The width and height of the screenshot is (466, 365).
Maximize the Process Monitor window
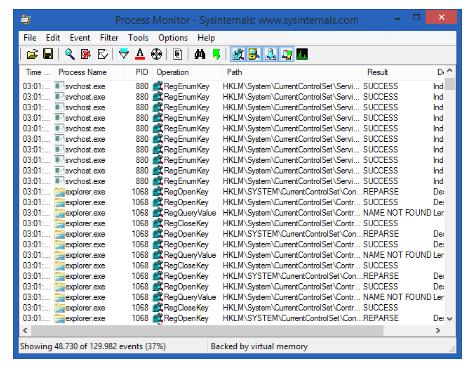point(416,18)
